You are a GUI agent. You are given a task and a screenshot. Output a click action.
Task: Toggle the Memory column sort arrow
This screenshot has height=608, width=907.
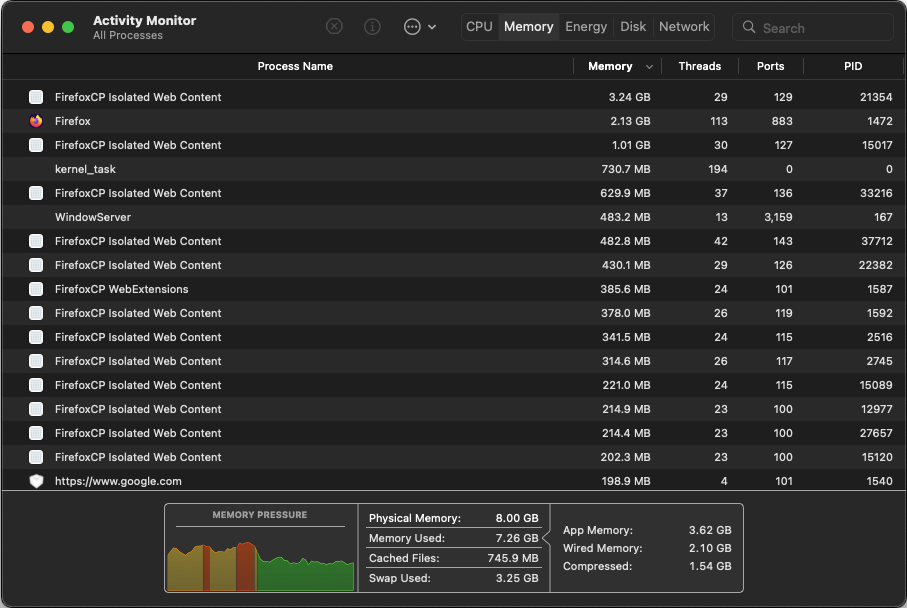pos(649,67)
